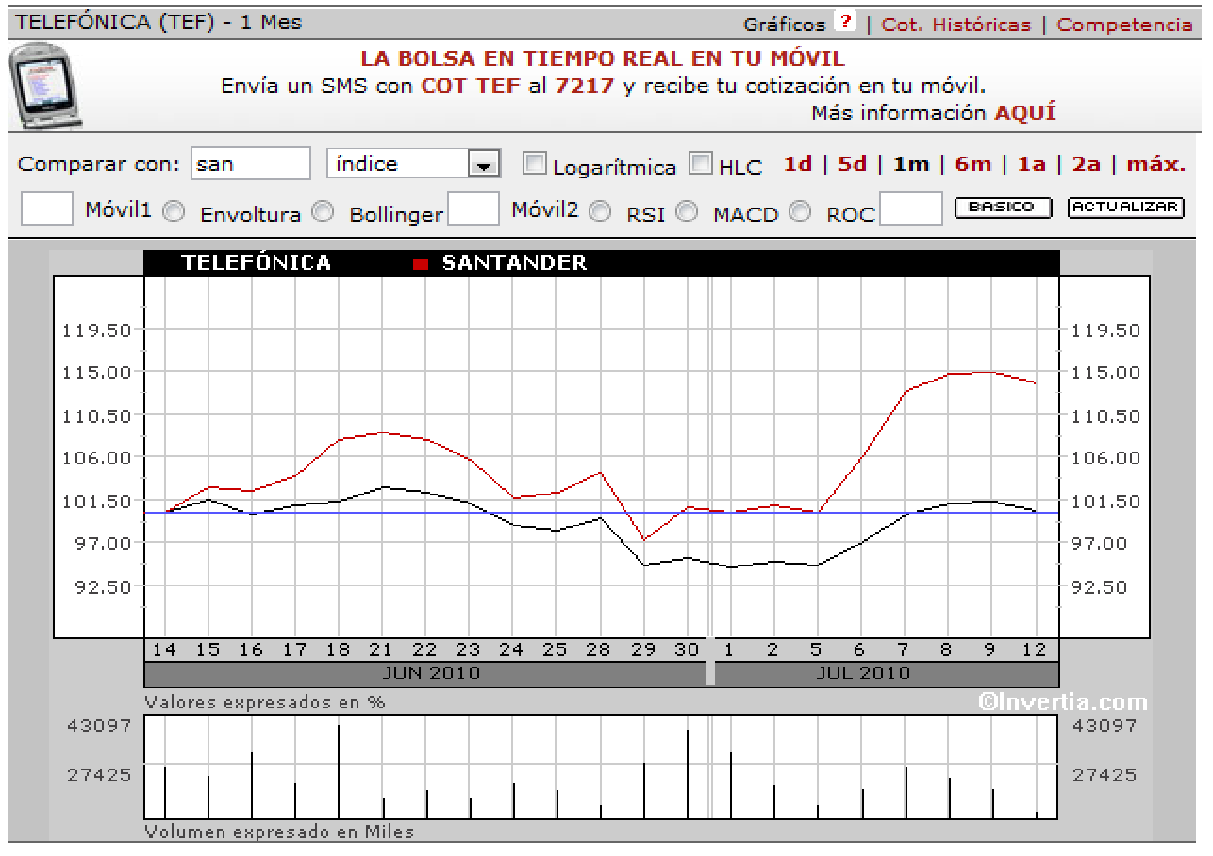Select the 1m time range
Image resolution: width=1213 pixels, height=856 pixels.
(x=910, y=164)
